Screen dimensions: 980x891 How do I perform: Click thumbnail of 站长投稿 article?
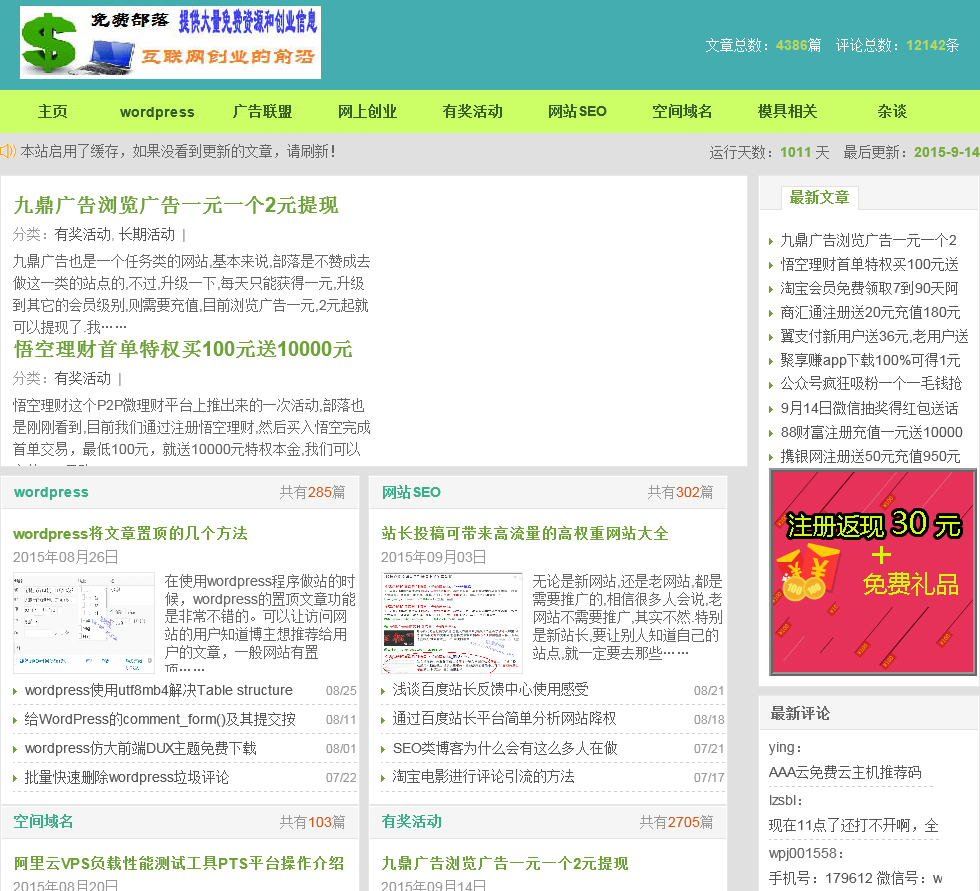[x=451, y=622]
